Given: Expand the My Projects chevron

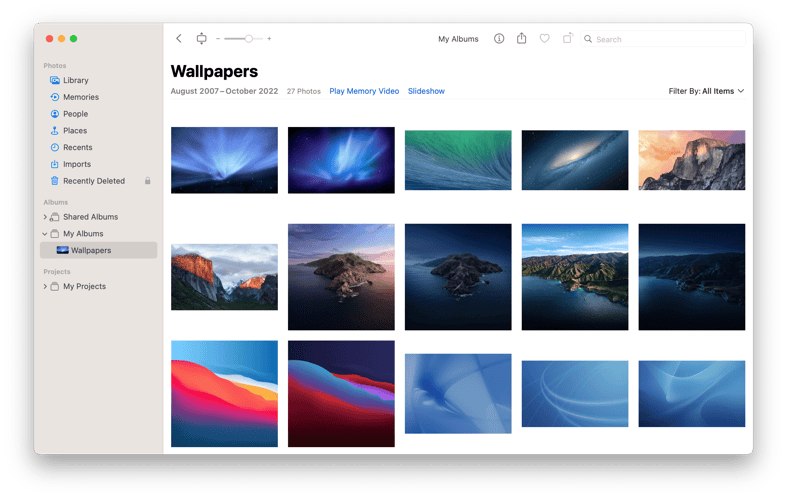Looking at the screenshot, I should click(45, 287).
